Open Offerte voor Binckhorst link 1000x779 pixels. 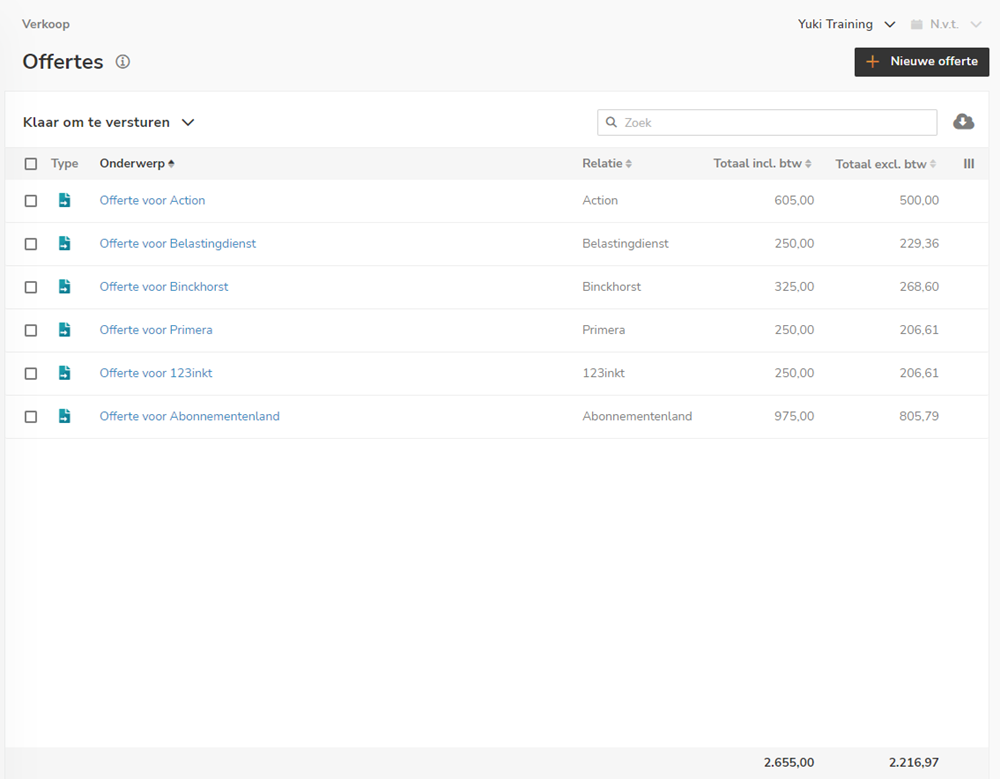[x=164, y=287]
